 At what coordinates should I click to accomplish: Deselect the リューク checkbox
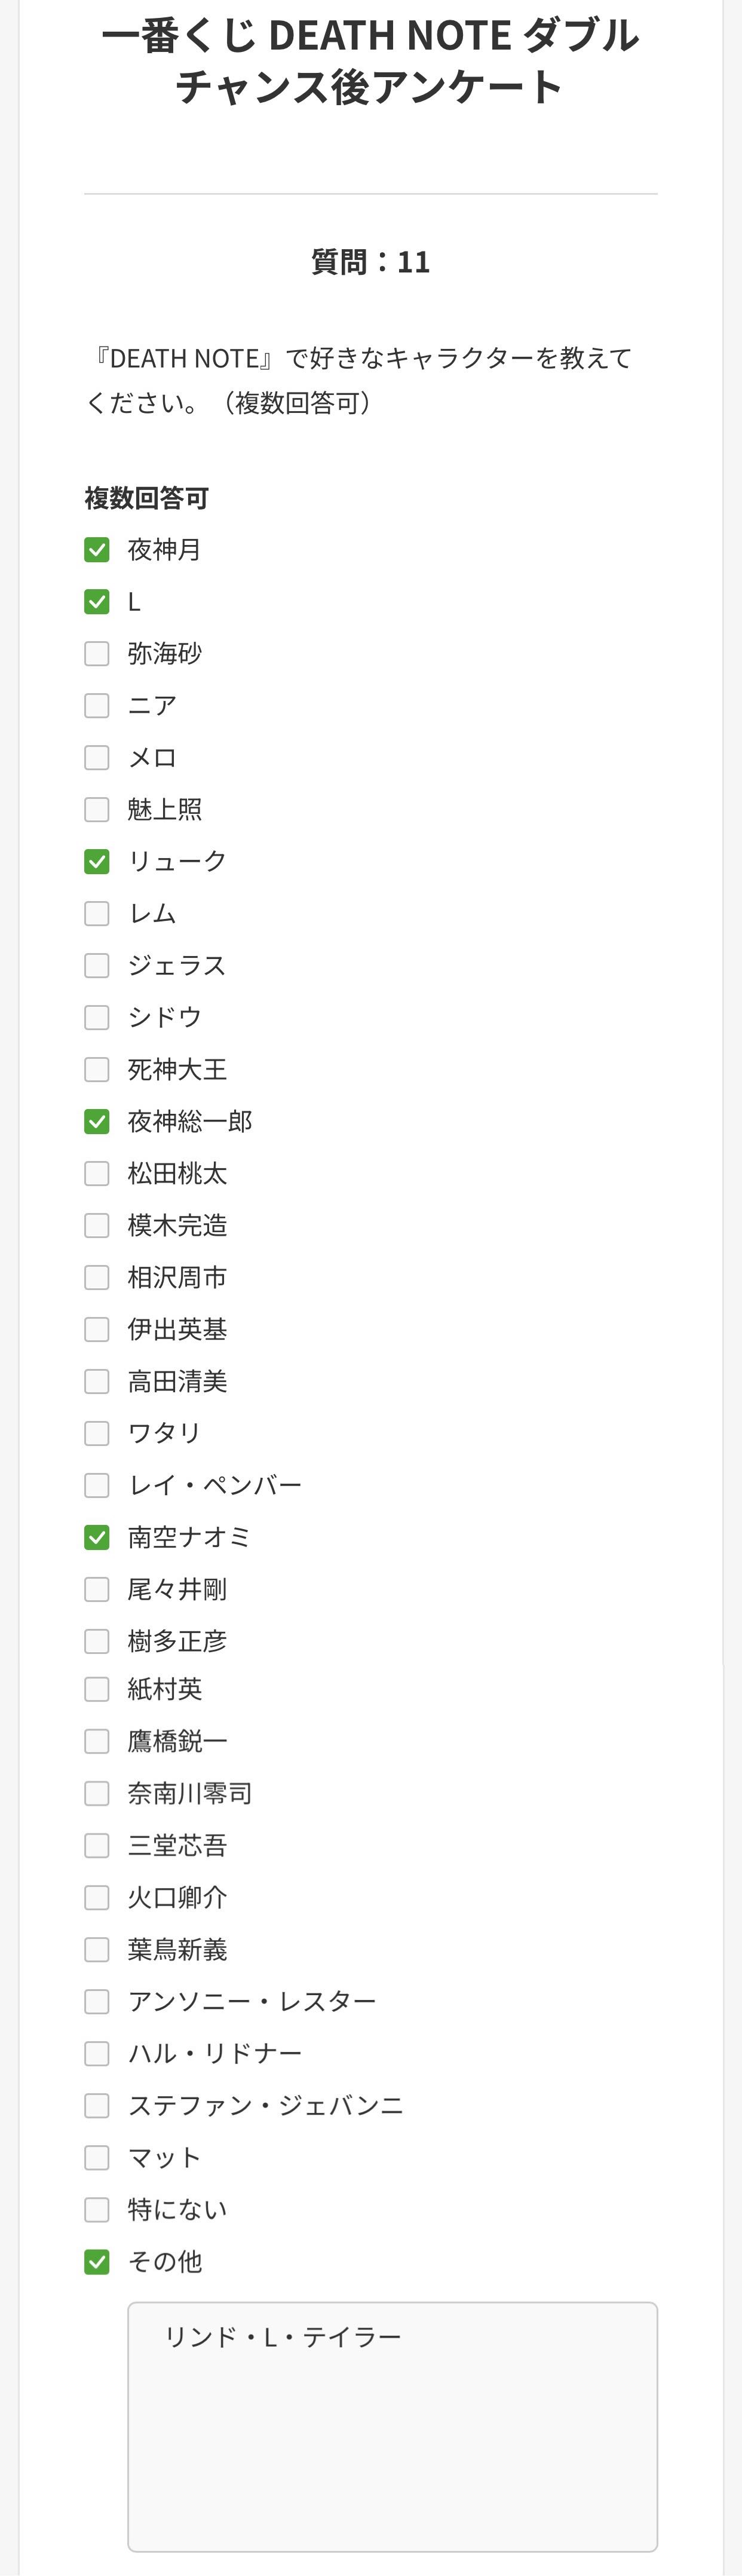coord(97,862)
